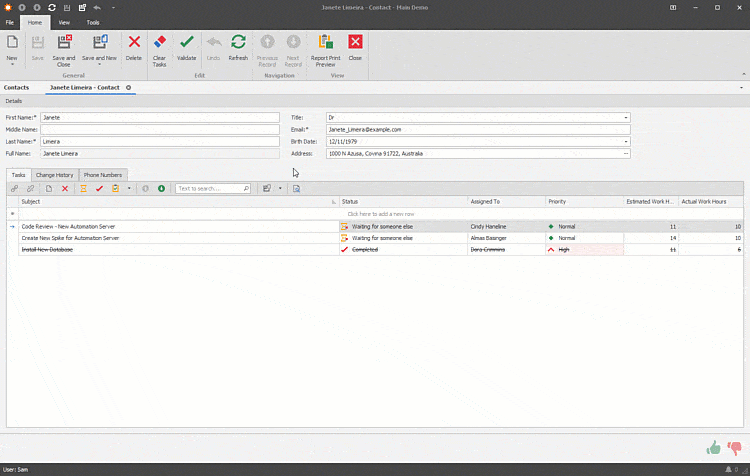Open the Phone Numbers tab

point(103,175)
